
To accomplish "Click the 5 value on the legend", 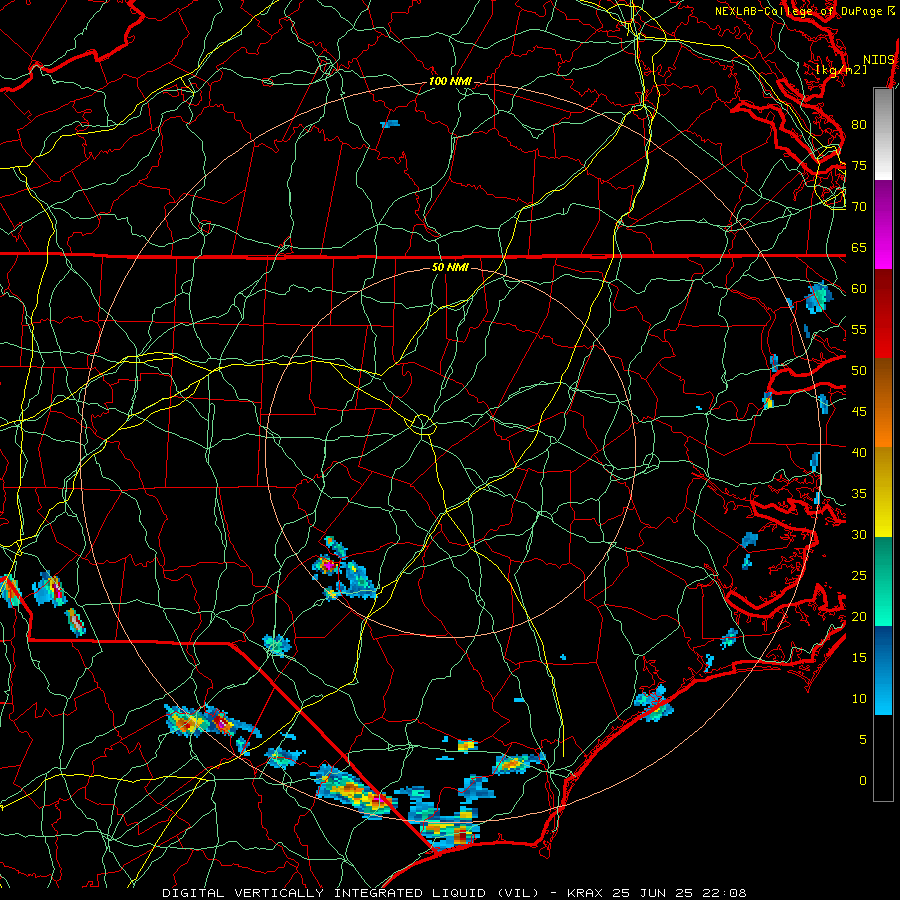I will tap(863, 739).
